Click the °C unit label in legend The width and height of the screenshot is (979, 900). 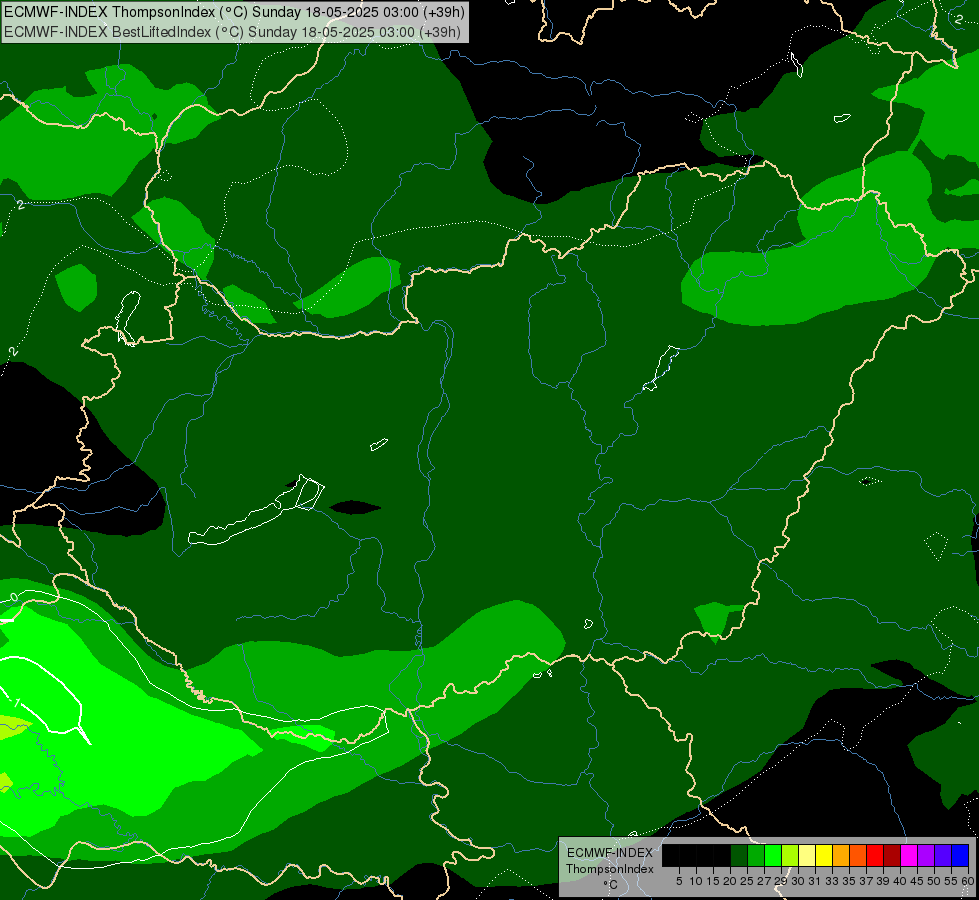(x=610, y=885)
